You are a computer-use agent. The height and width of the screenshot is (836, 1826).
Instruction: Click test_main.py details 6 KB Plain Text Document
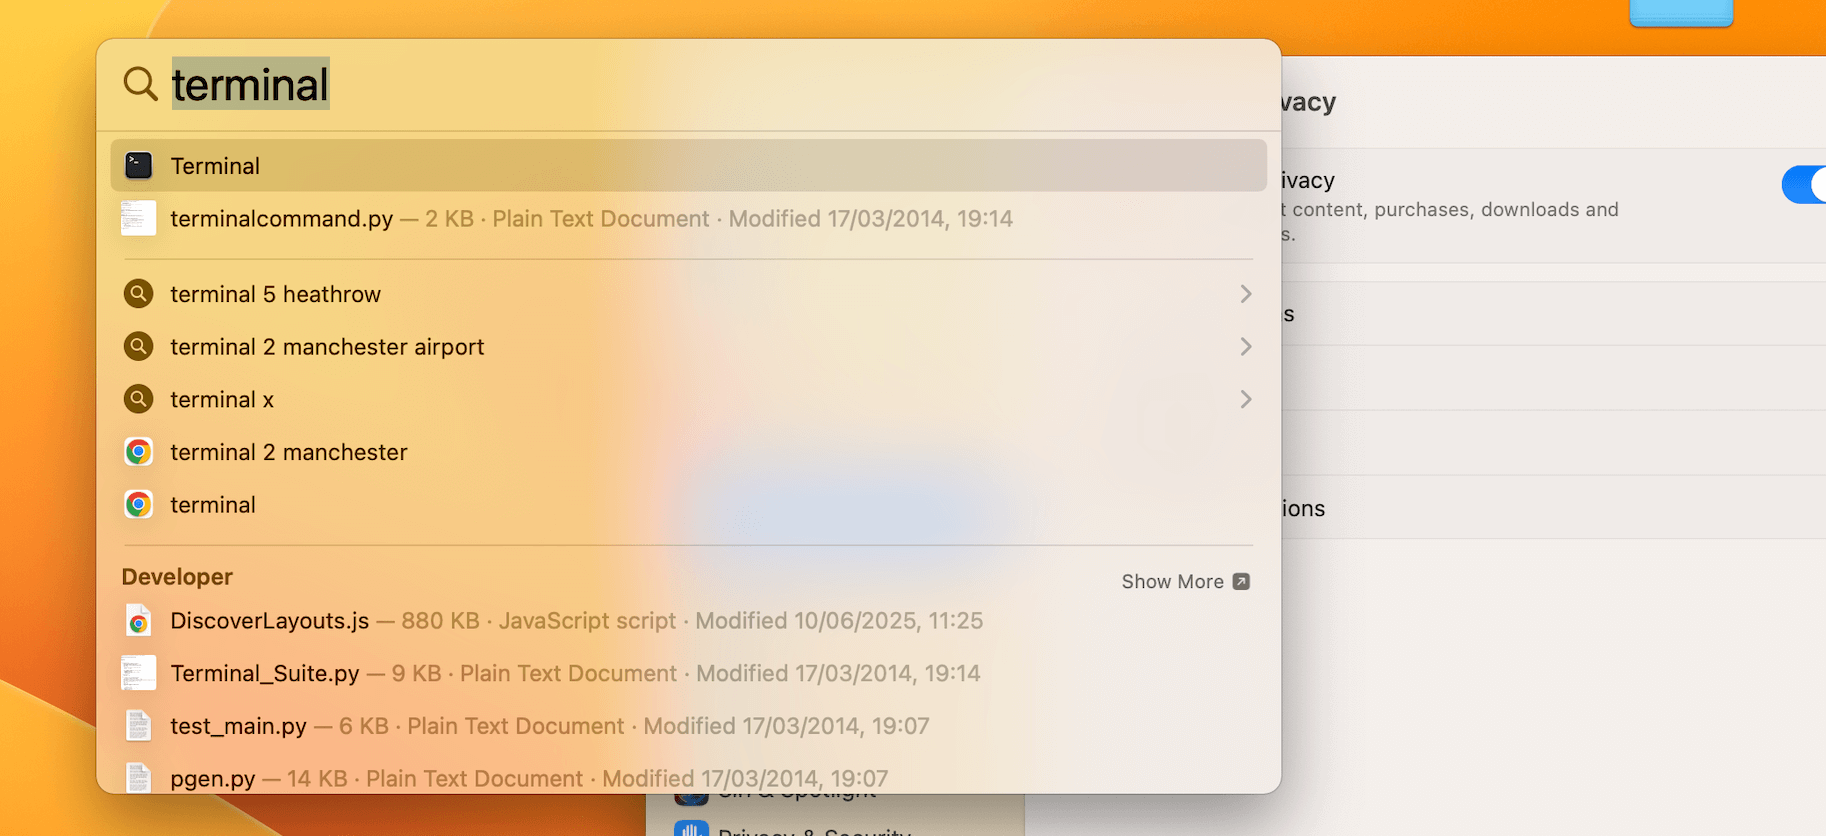coord(481,726)
